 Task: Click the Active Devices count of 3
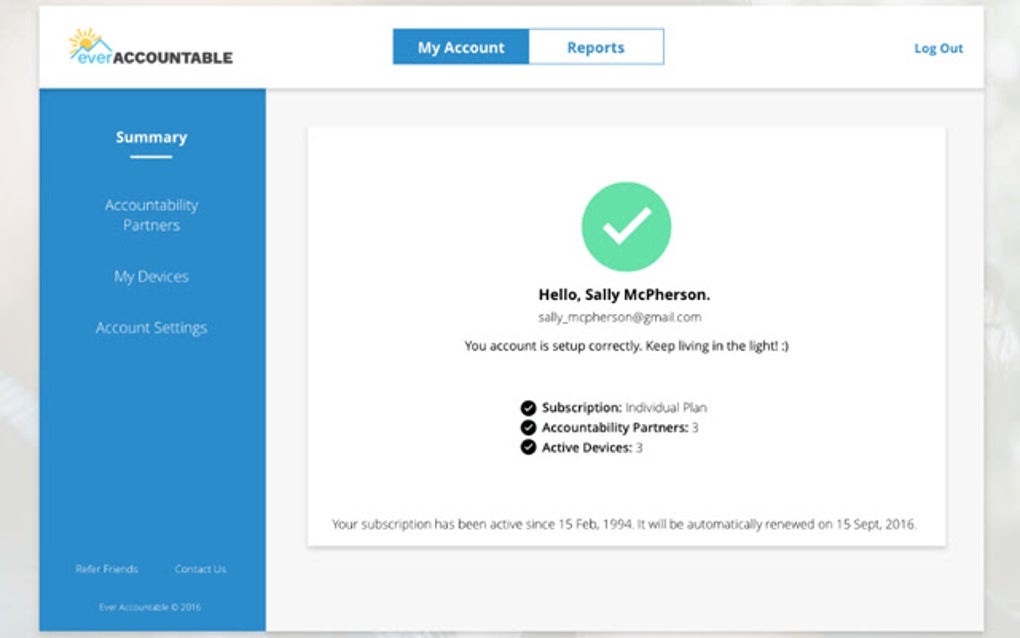tap(638, 447)
